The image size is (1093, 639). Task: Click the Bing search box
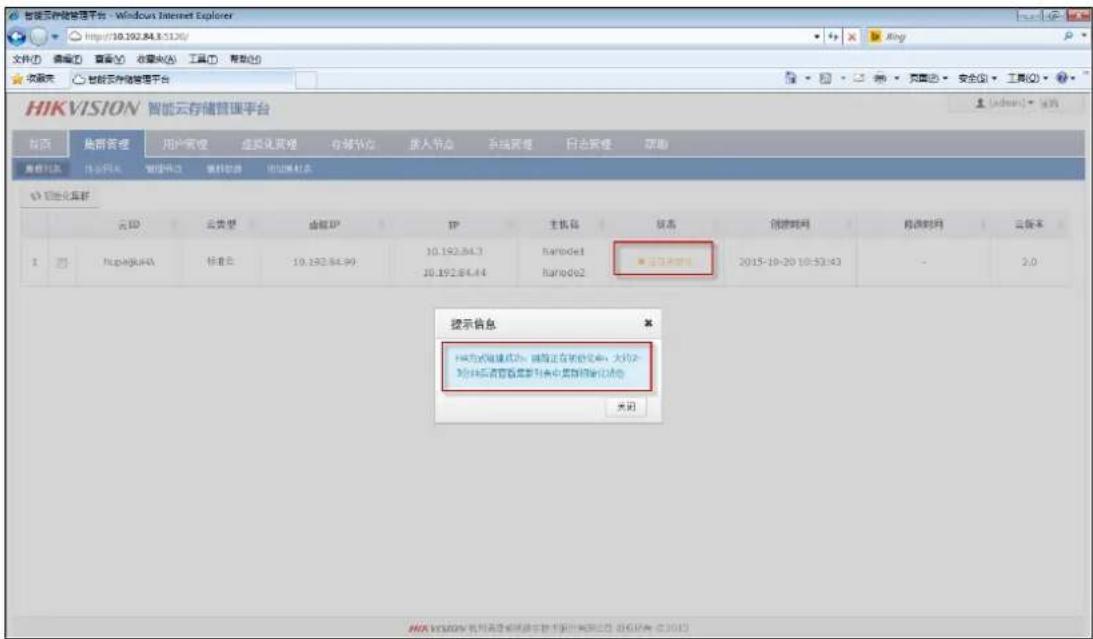click(969, 36)
